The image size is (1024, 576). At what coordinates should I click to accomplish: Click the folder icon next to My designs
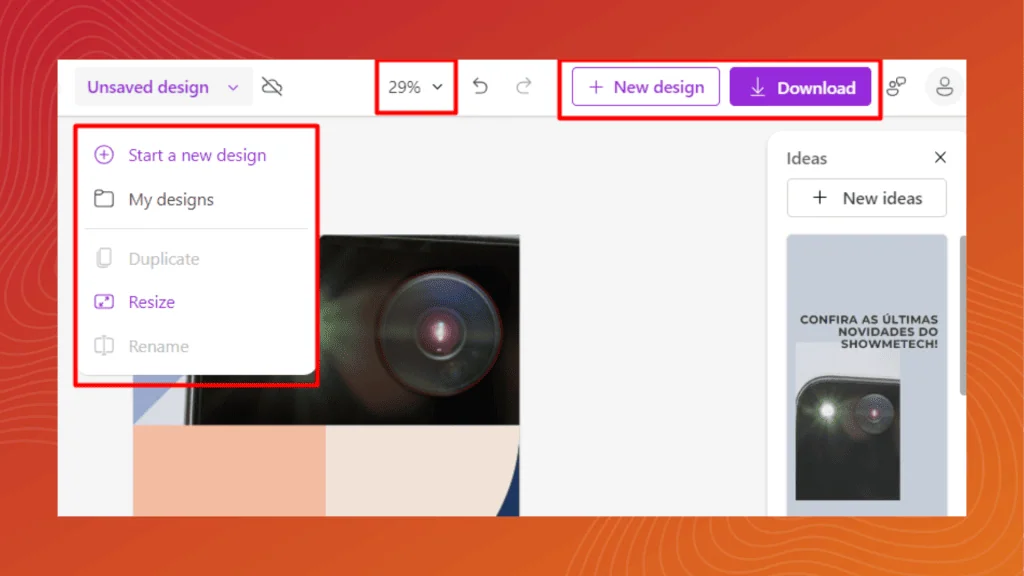pyautogui.click(x=103, y=199)
